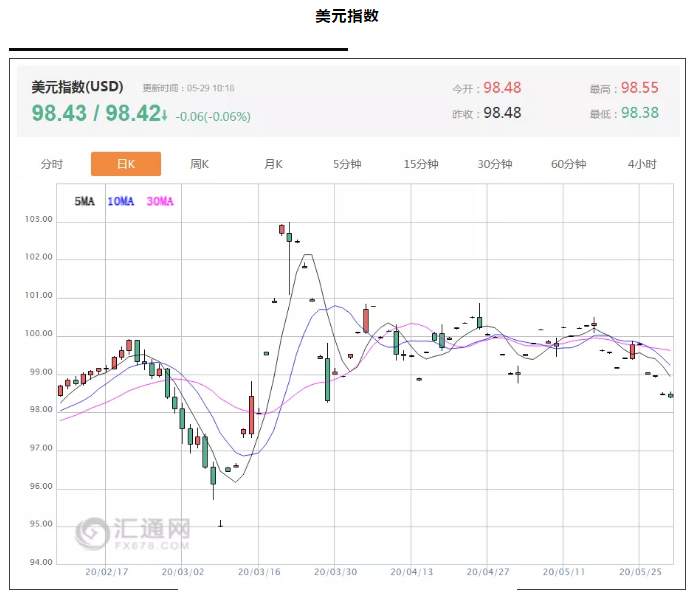Click the 98.00 y-axis label
The height and width of the screenshot is (605, 697).
41,409
